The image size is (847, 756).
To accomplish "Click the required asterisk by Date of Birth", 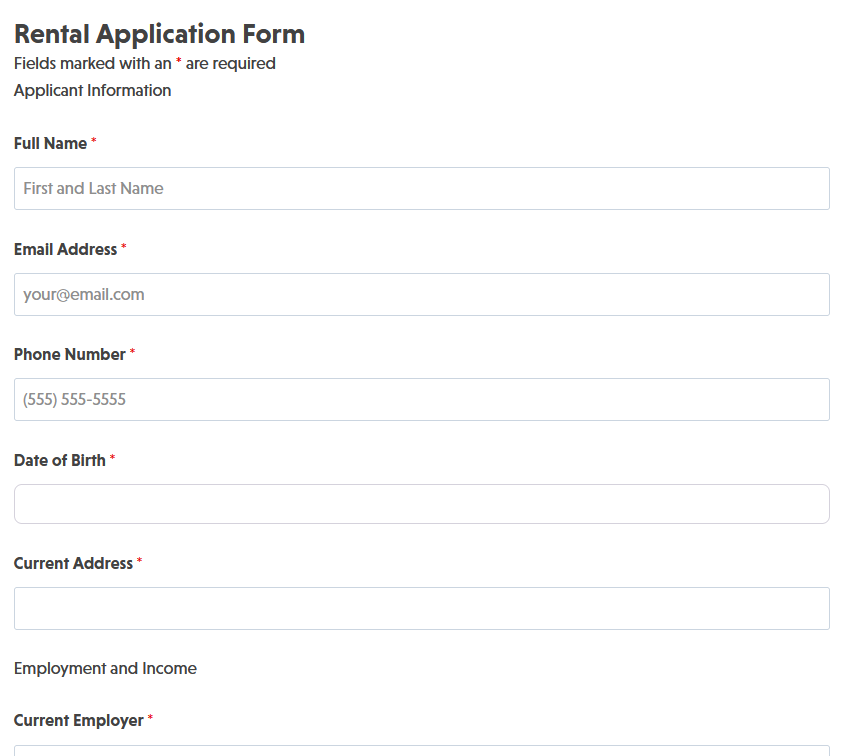I will click(x=113, y=460).
